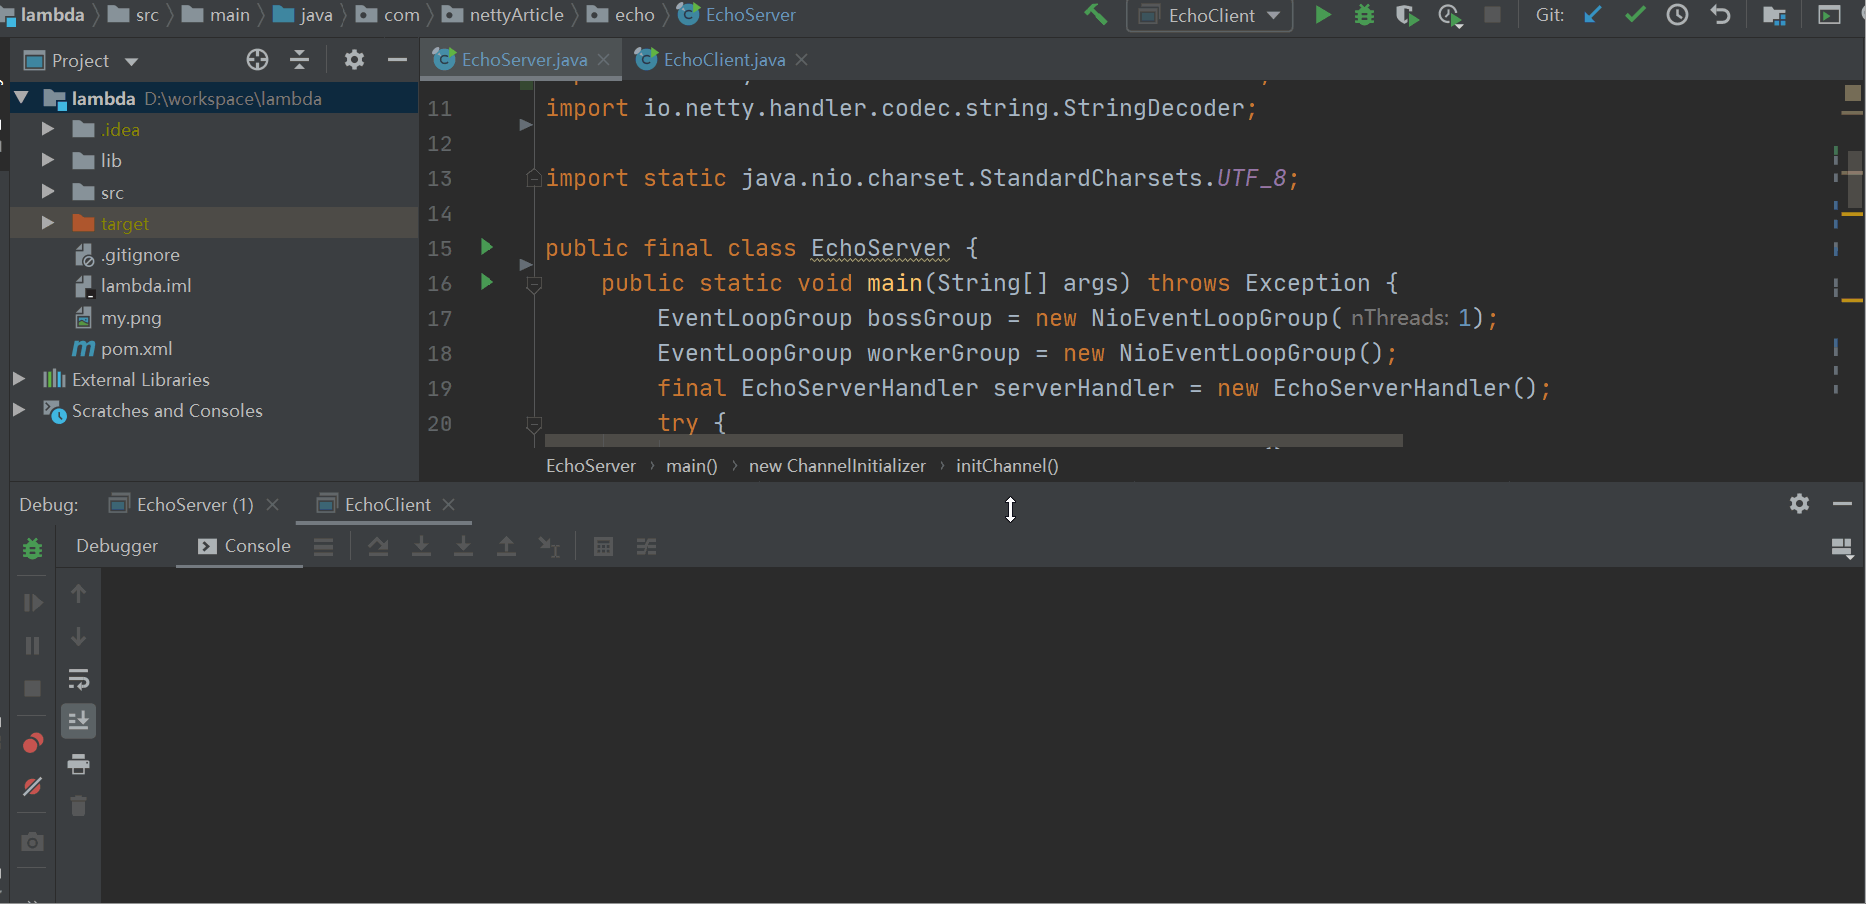Click the Step Over debug icon
1866x904 pixels.
coord(378,547)
